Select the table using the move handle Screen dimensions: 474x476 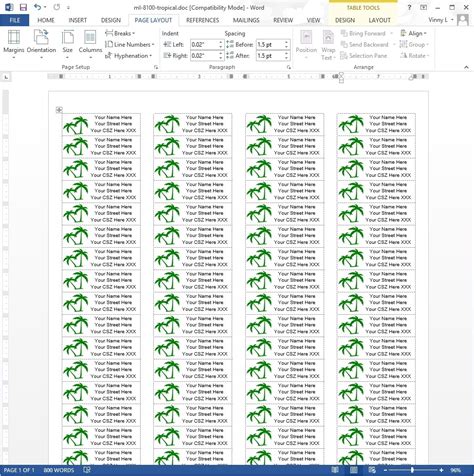(x=59, y=109)
